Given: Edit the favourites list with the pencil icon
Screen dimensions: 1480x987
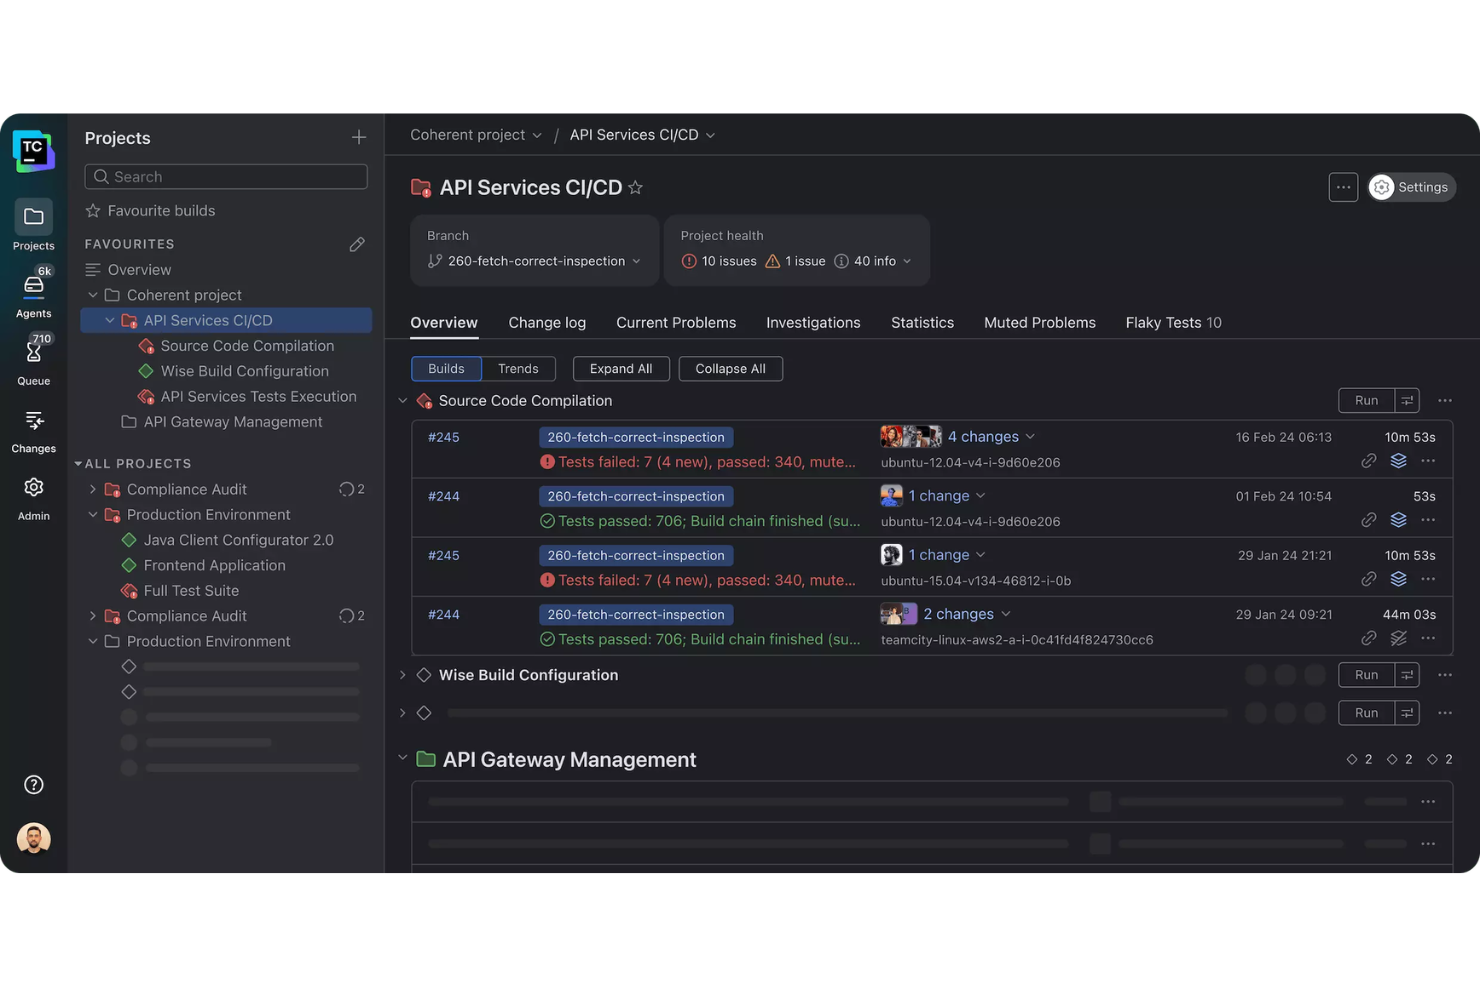Looking at the screenshot, I should [358, 244].
